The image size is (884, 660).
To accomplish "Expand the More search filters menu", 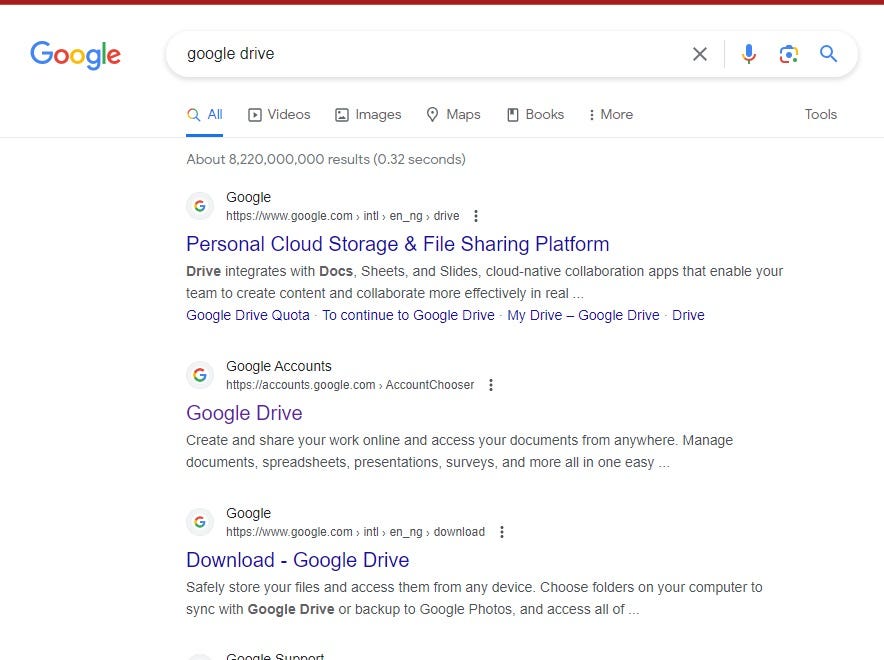I will (611, 114).
